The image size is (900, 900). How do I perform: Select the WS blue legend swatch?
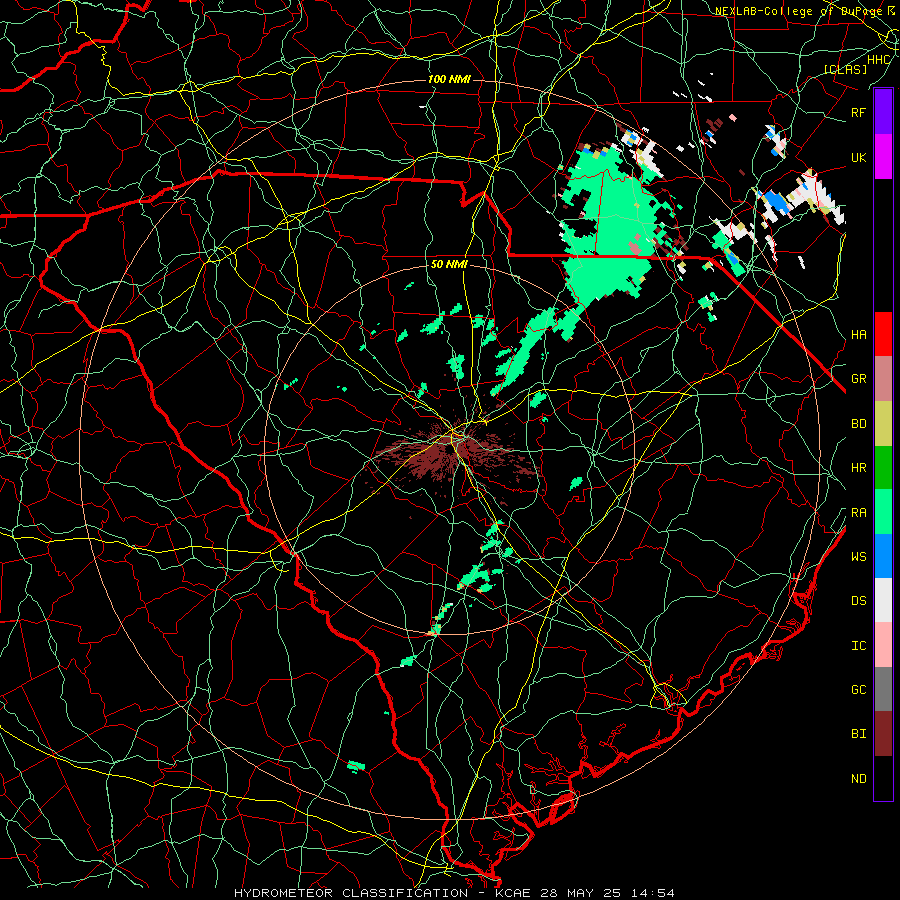(x=883, y=556)
